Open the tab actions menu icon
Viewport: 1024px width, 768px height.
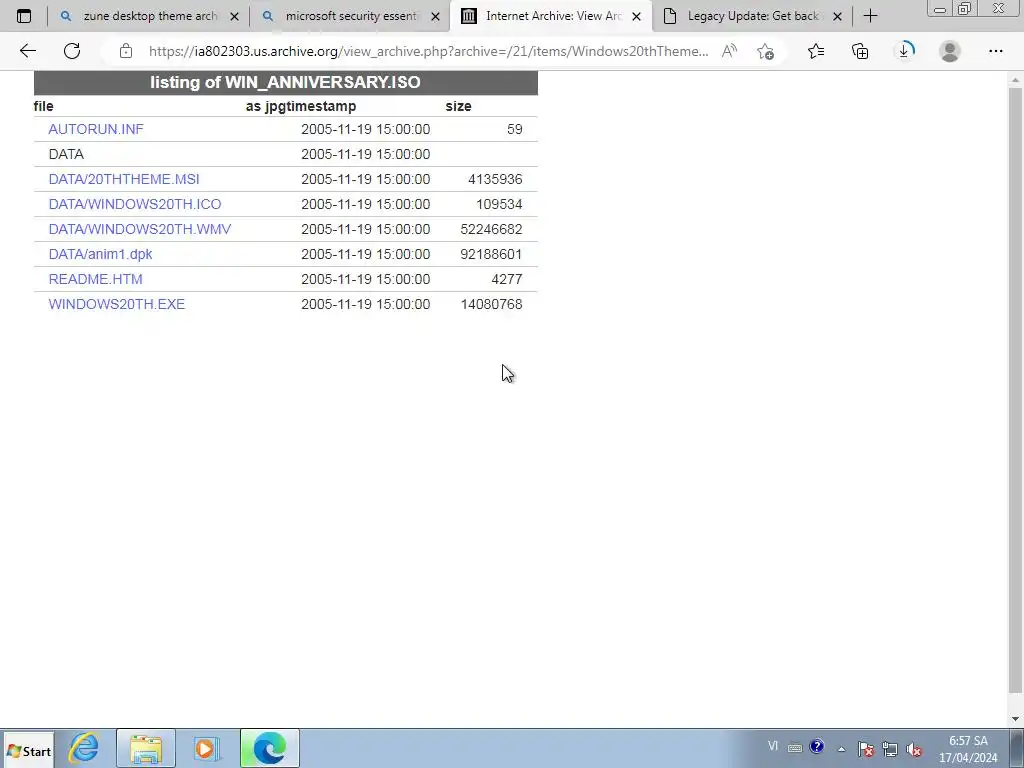24,16
